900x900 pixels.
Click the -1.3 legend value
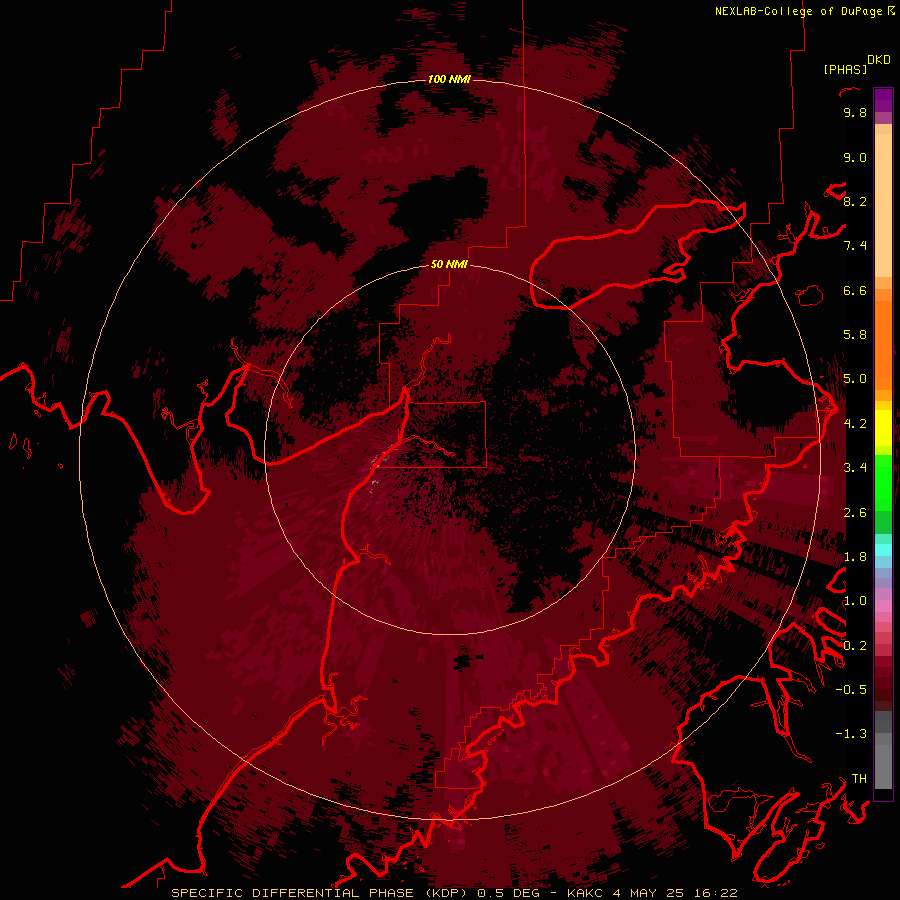851,734
